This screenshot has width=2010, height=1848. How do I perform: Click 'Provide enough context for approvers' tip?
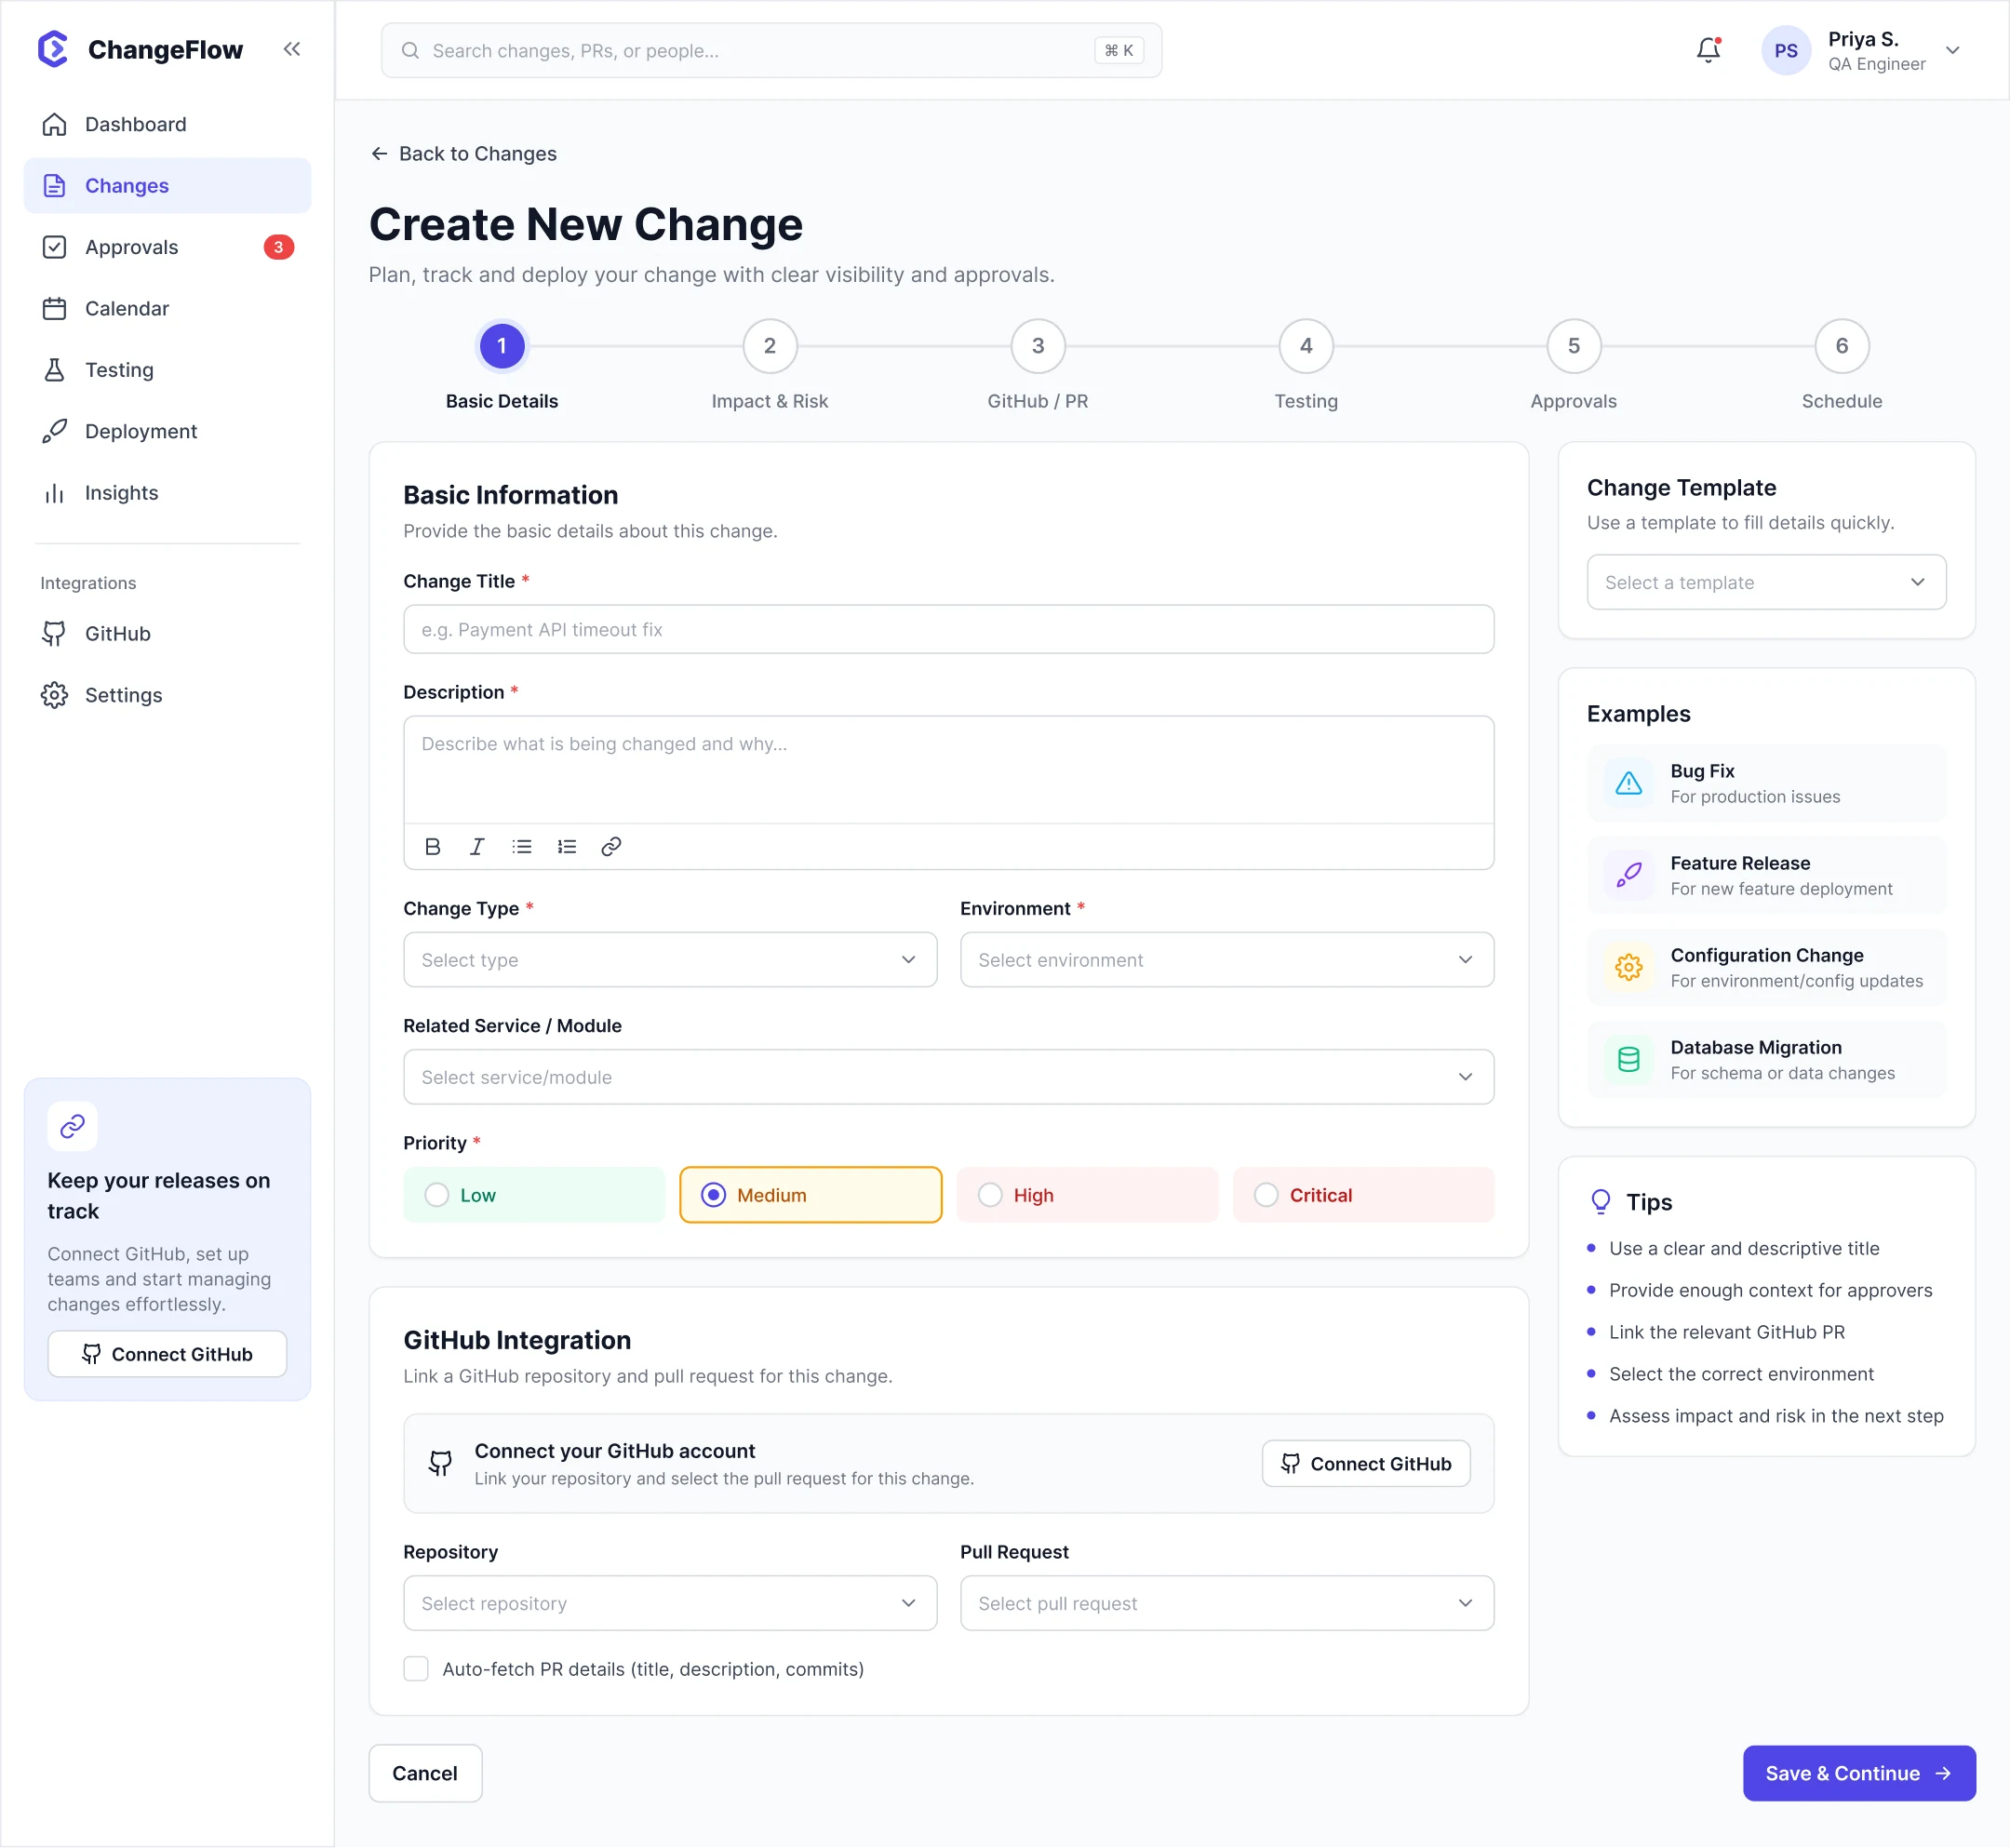point(1770,1290)
